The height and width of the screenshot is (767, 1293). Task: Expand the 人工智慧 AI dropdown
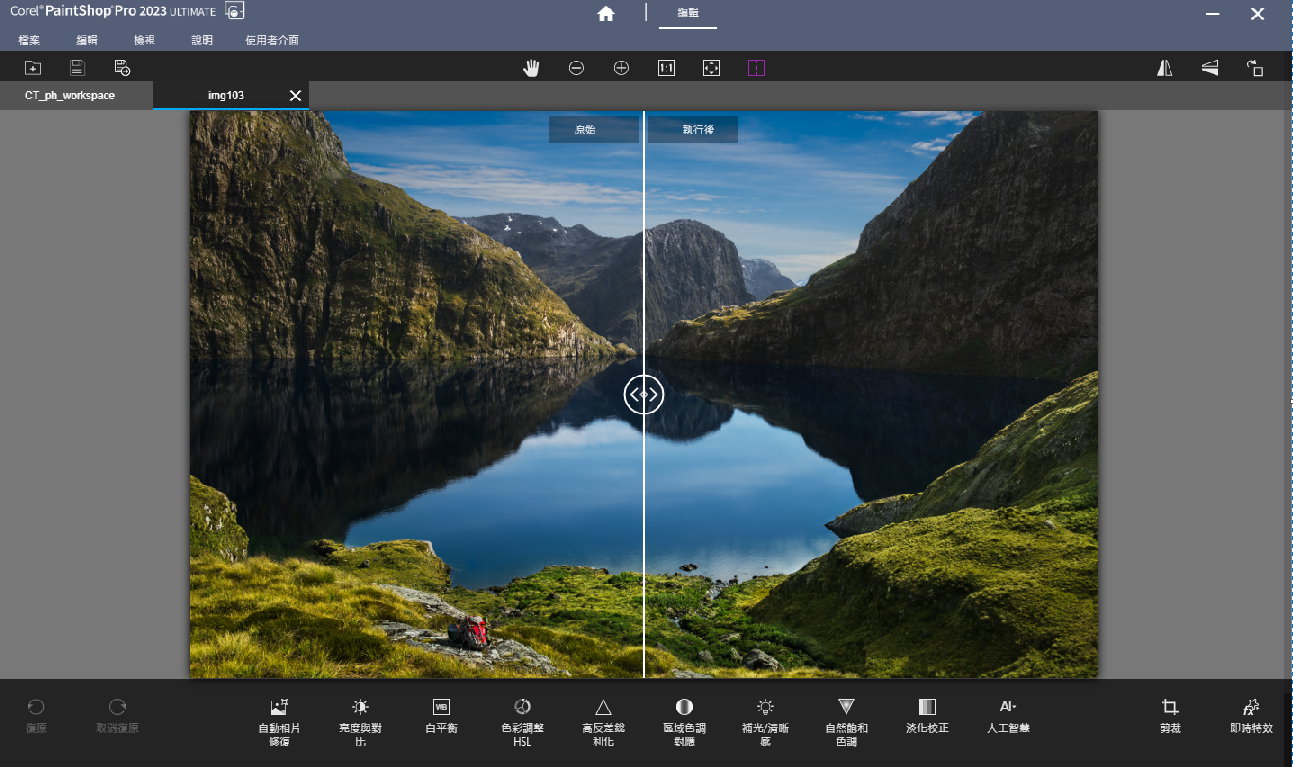pyautogui.click(x=1008, y=716)
